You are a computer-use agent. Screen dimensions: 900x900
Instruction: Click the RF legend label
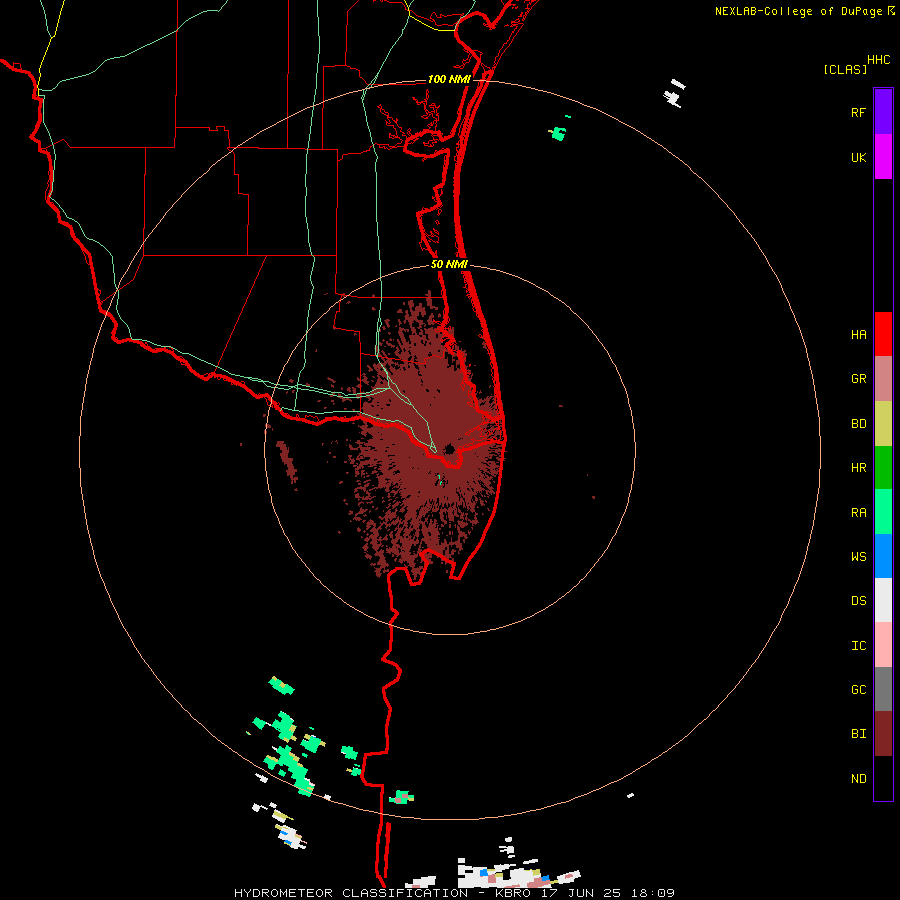(x=858, y=112)
